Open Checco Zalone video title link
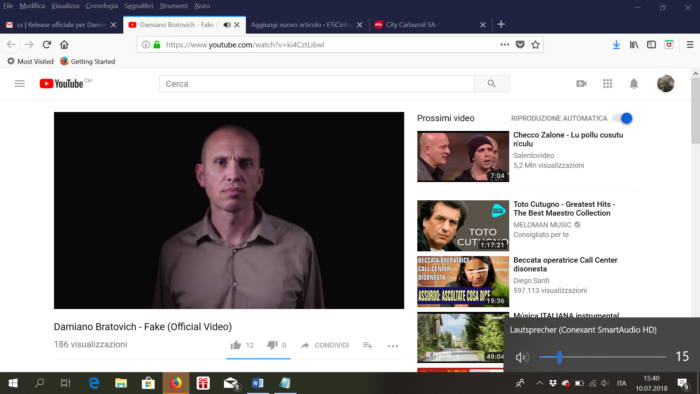Image resolution: width=700 pixels, height=394 pixels. pyautogui.click(x=568, y=139)
